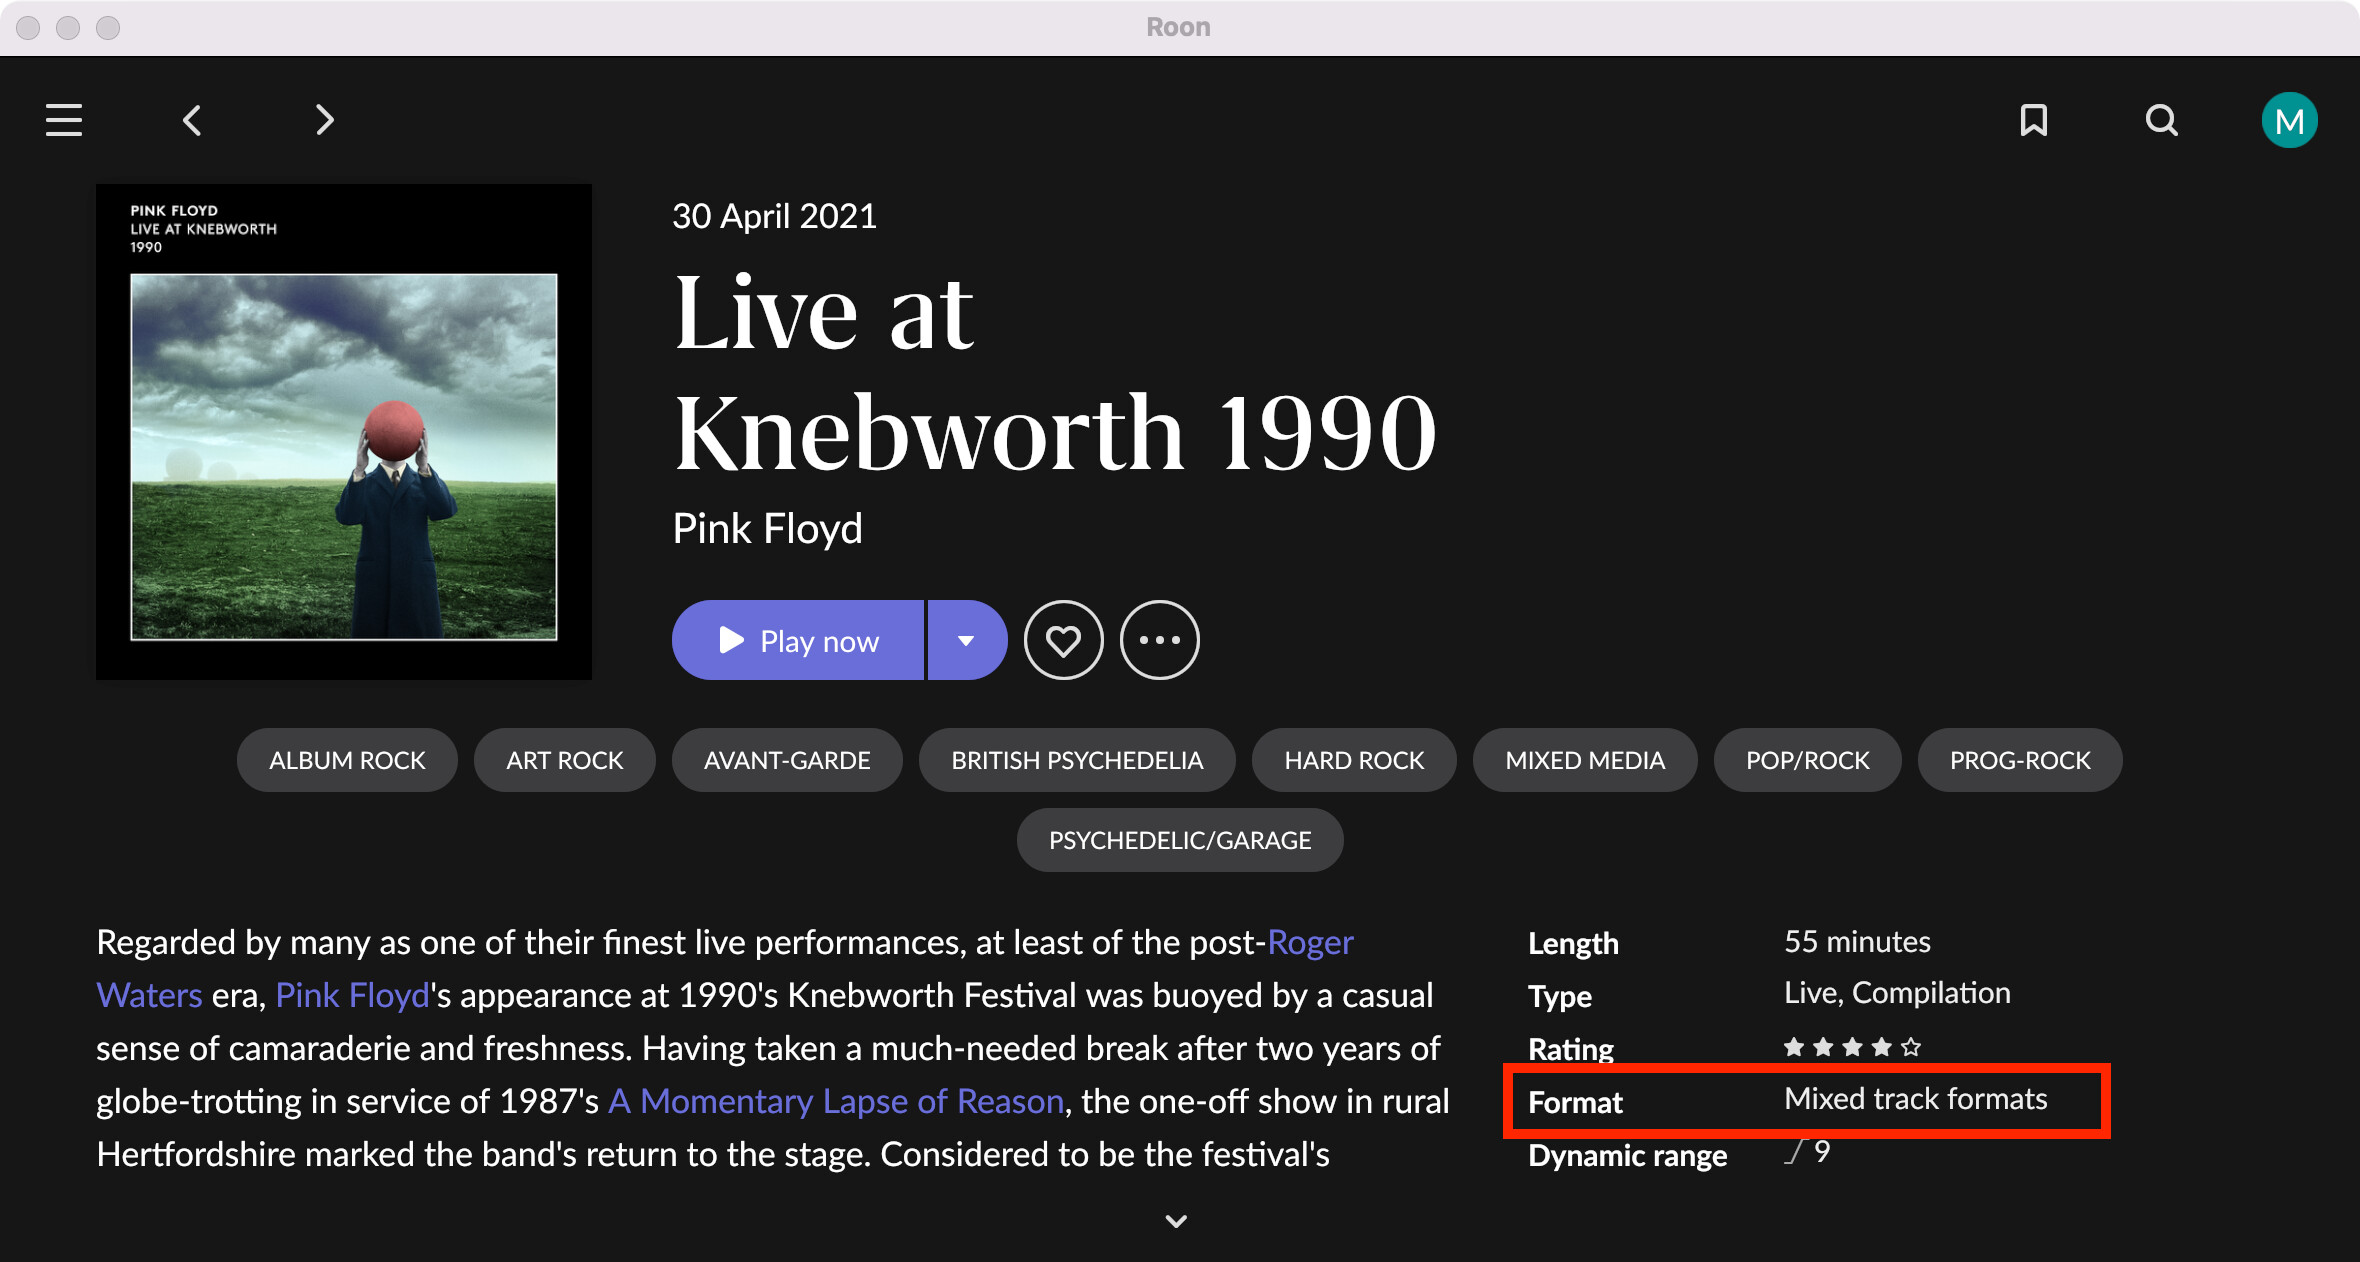Open search with the magnifier icon
The height and width of the screenshot is (1262, 2360).
2162,120
